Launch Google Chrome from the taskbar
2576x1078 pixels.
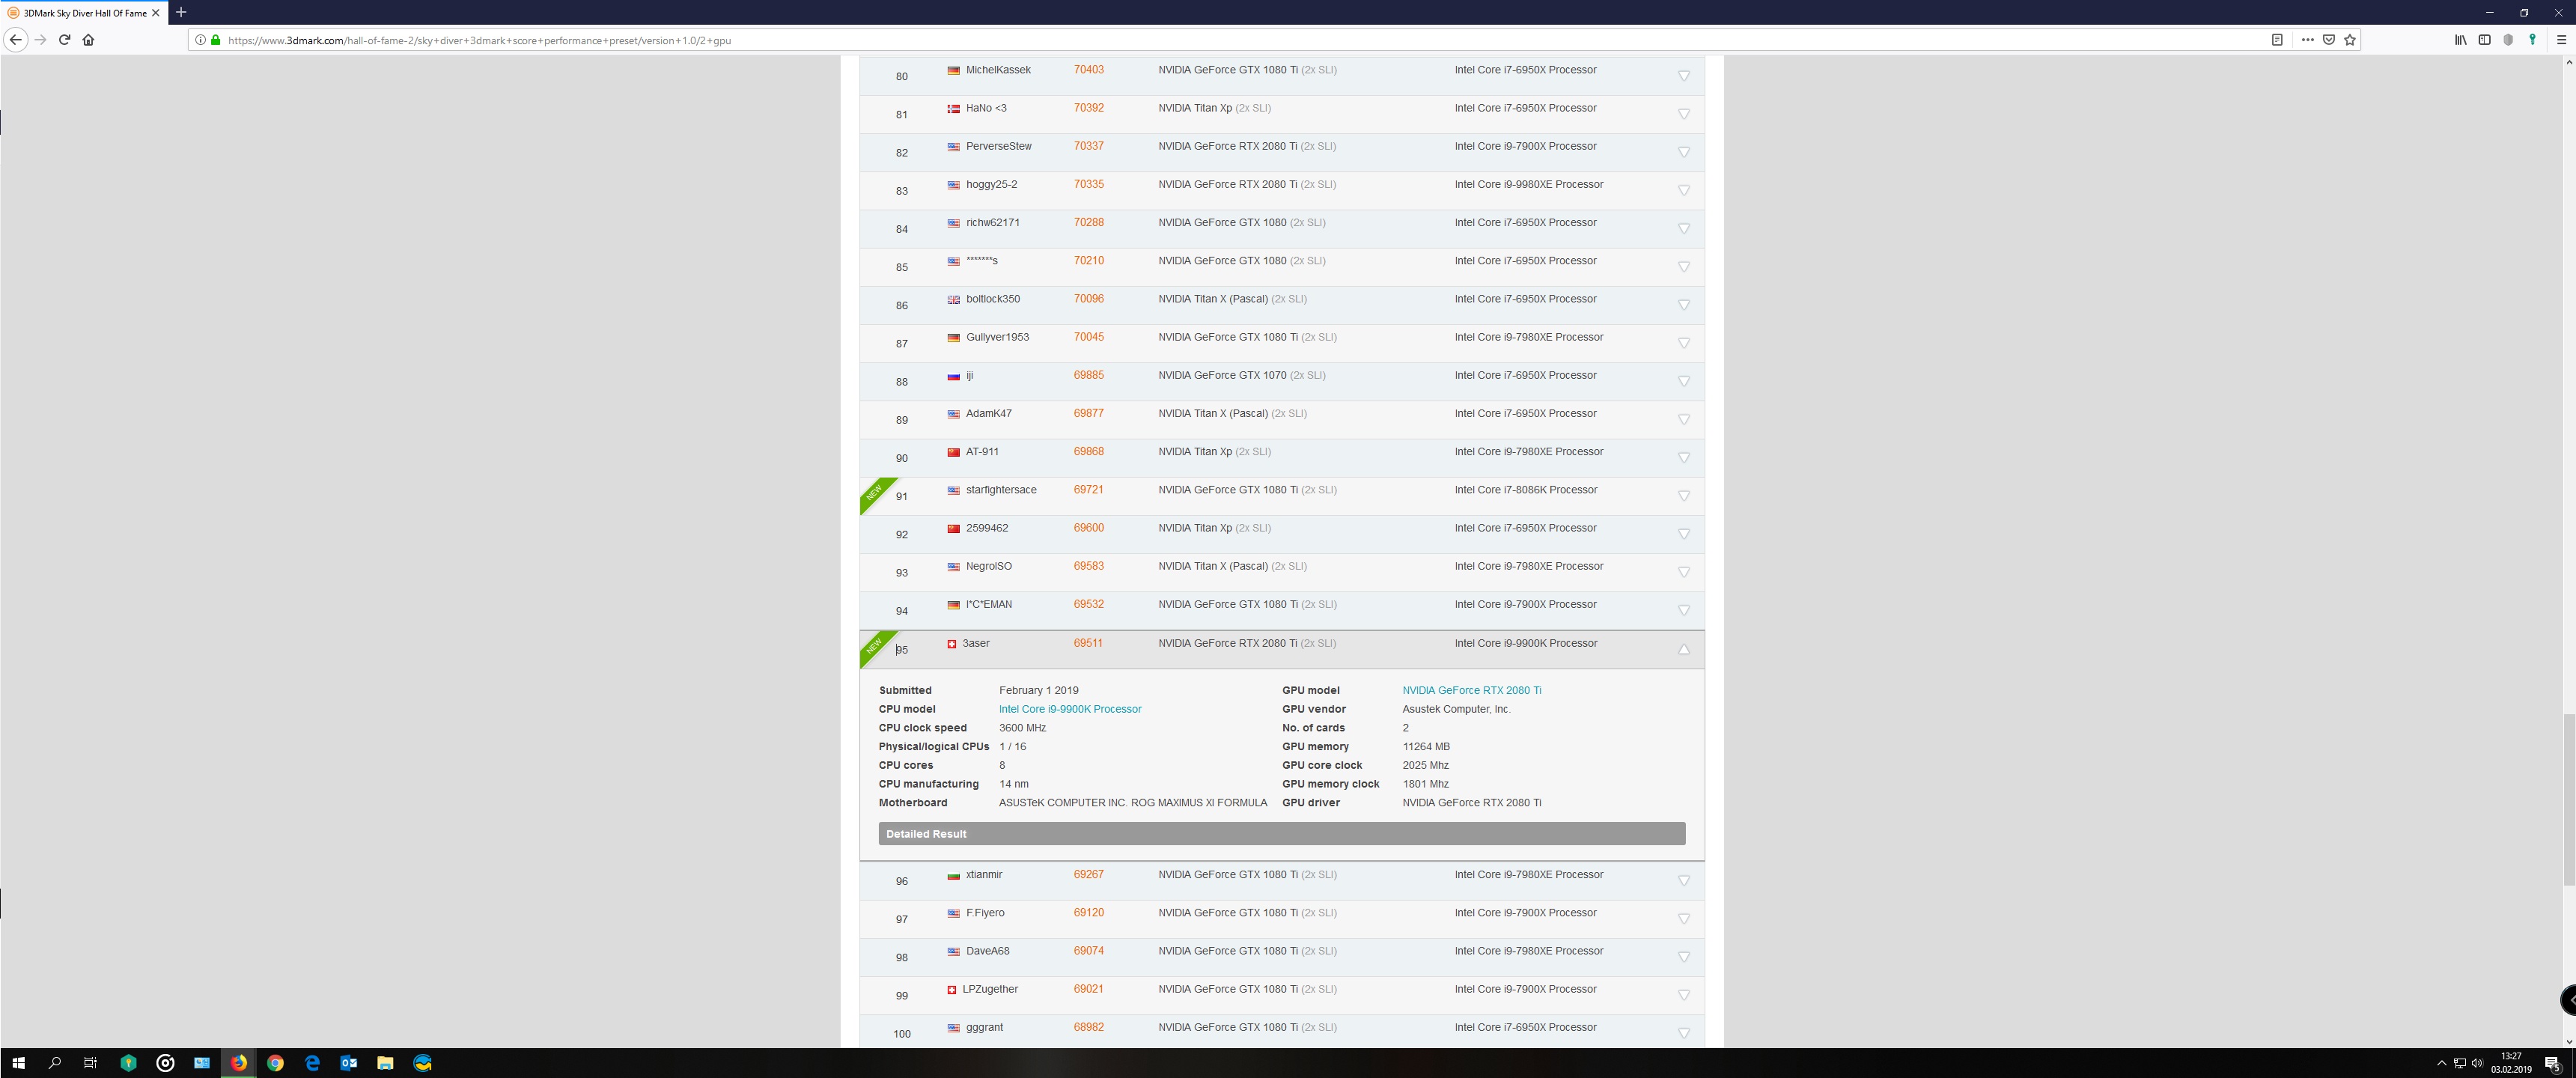(x=276, y=1063)
